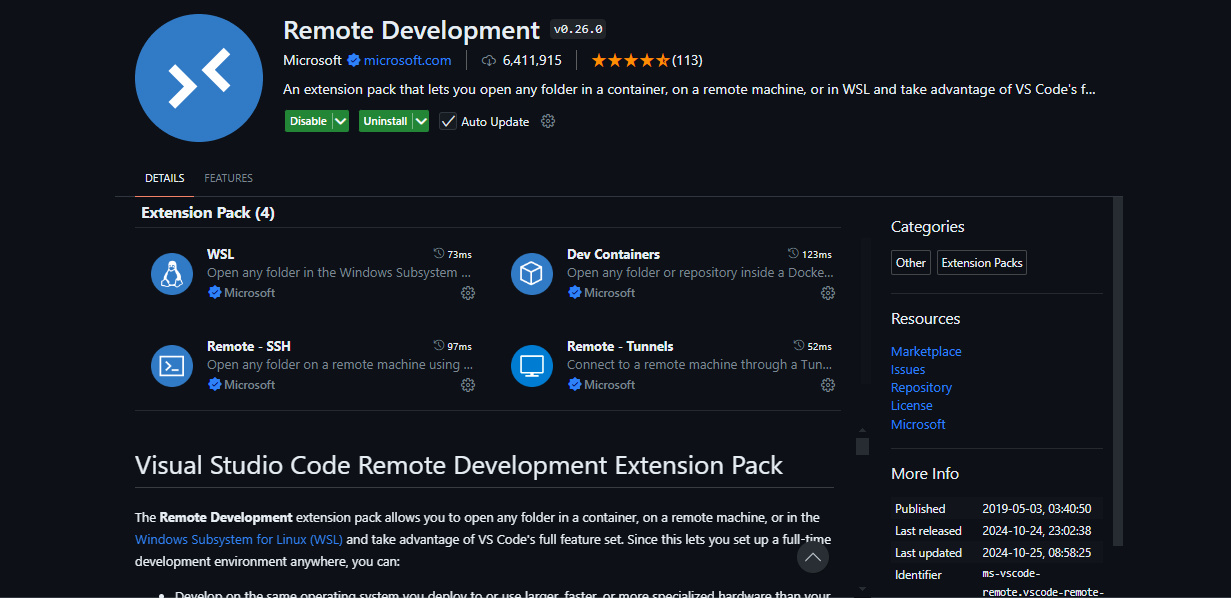This screenshot has height=598, width=1231.
Task: Click the Extension Pack (4) heading
Action: pos(208,213)
